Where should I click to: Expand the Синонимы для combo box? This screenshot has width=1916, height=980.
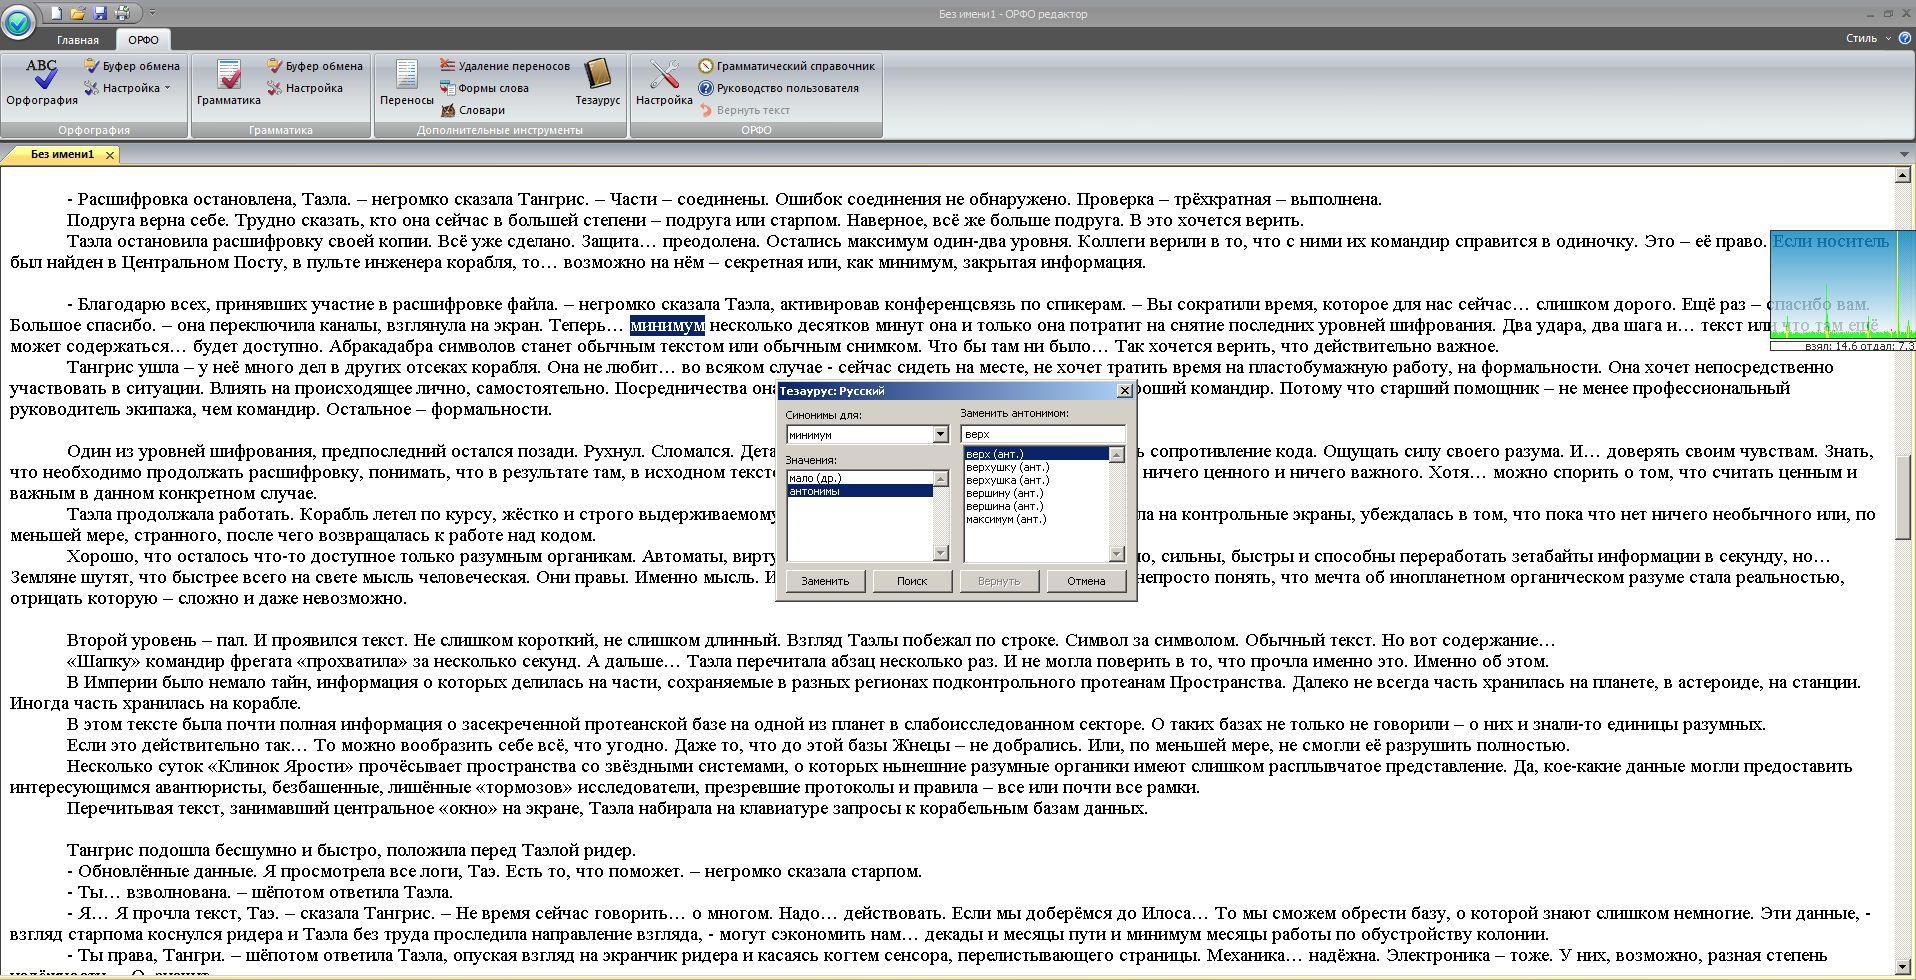(x=940, y=435)
